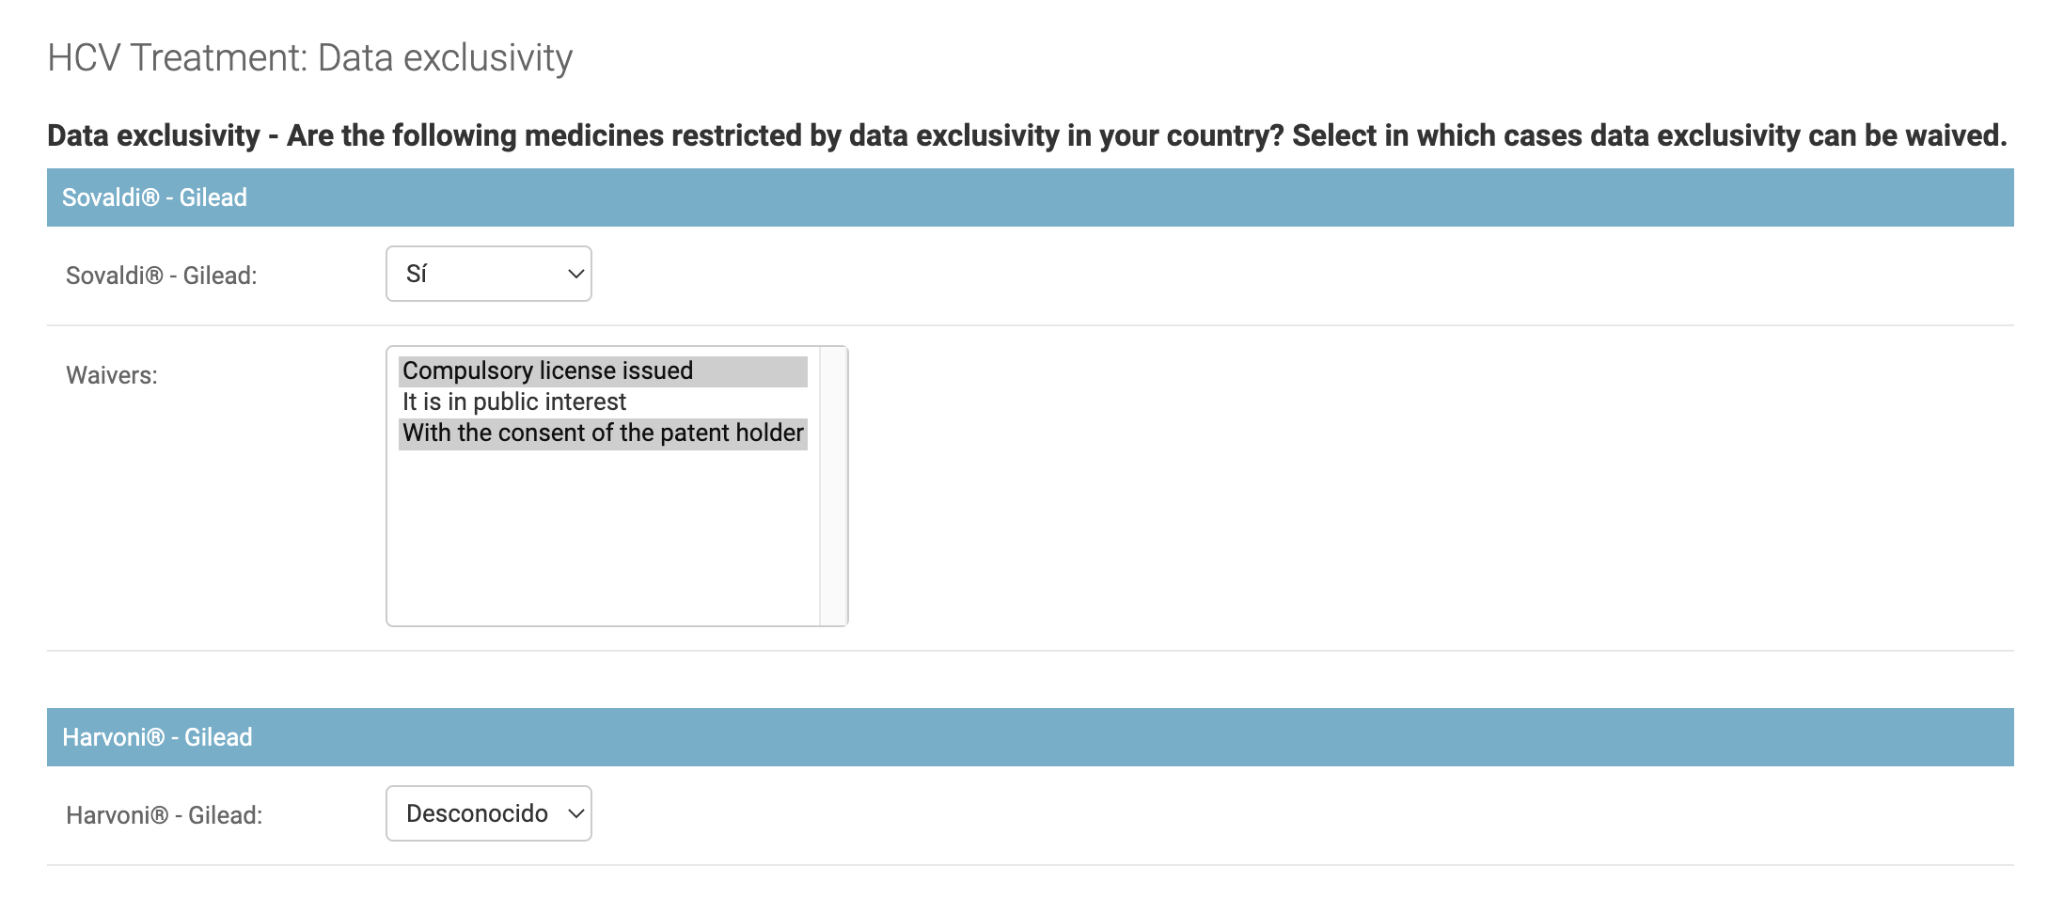Click the 'Harvoni® - Gilead' text in the blue header
Viewport: 2048px width, 914px height.
pyautogui.click(x=157, y=737)
